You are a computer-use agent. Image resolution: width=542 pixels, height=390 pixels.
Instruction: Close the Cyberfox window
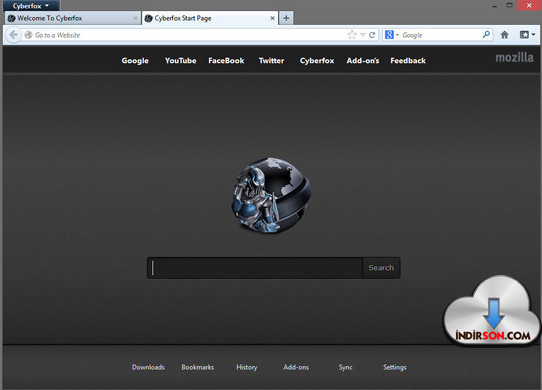(529, 6)
